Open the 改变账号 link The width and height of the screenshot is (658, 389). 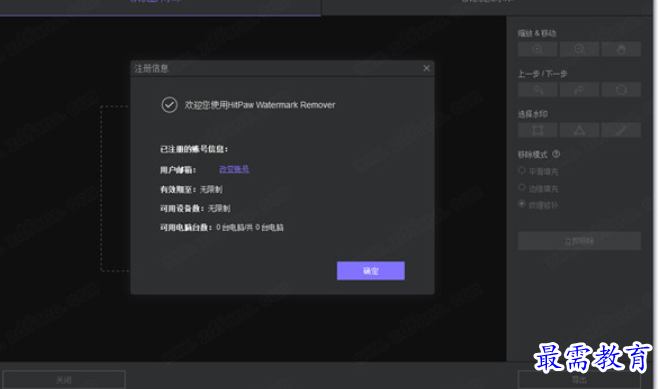(234, 169)
